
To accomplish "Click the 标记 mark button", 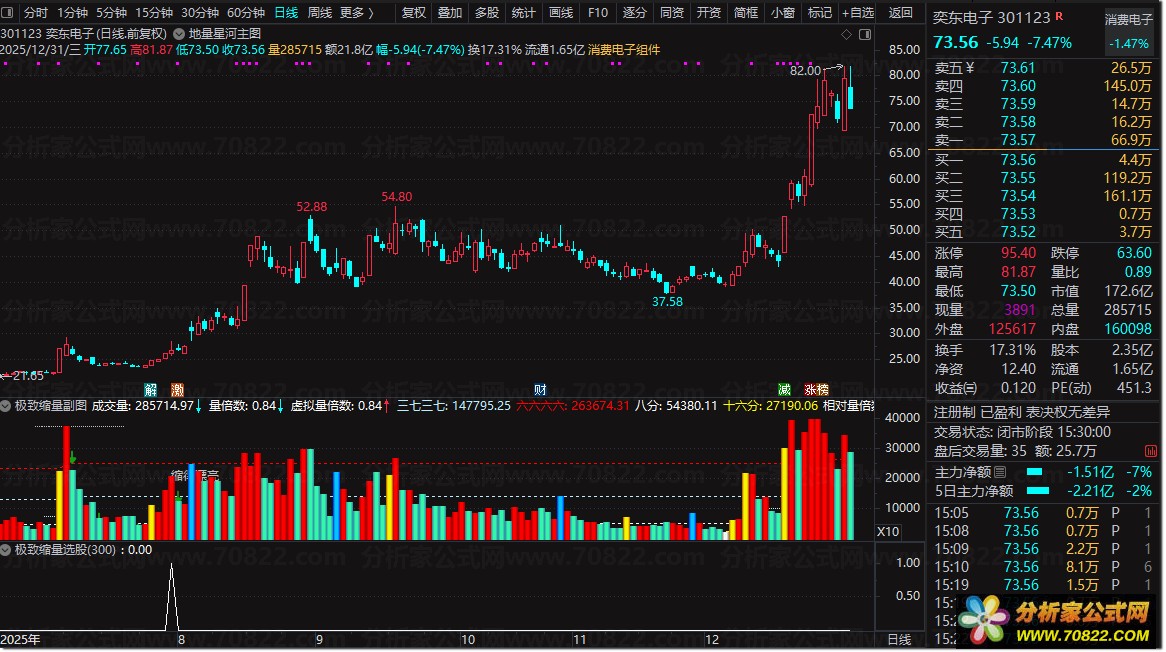I will click(x=819, y=13).
